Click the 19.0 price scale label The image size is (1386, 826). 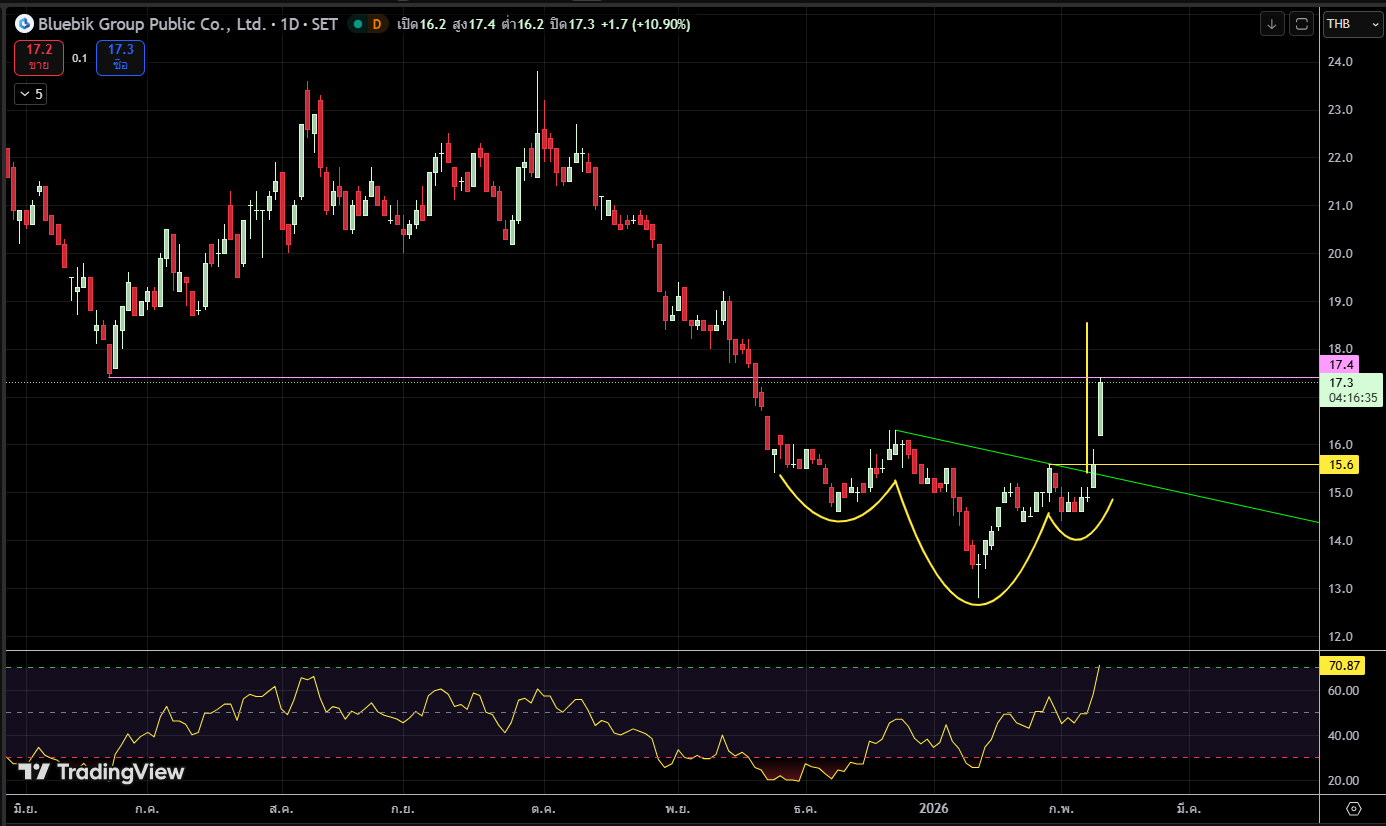tap(1341, 302)
